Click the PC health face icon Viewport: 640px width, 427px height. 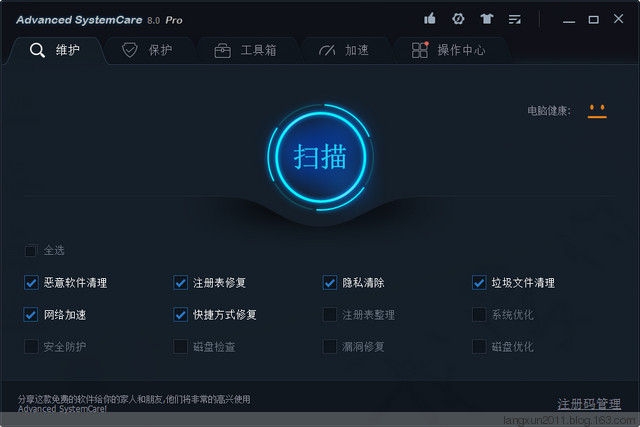pos(597,110)
